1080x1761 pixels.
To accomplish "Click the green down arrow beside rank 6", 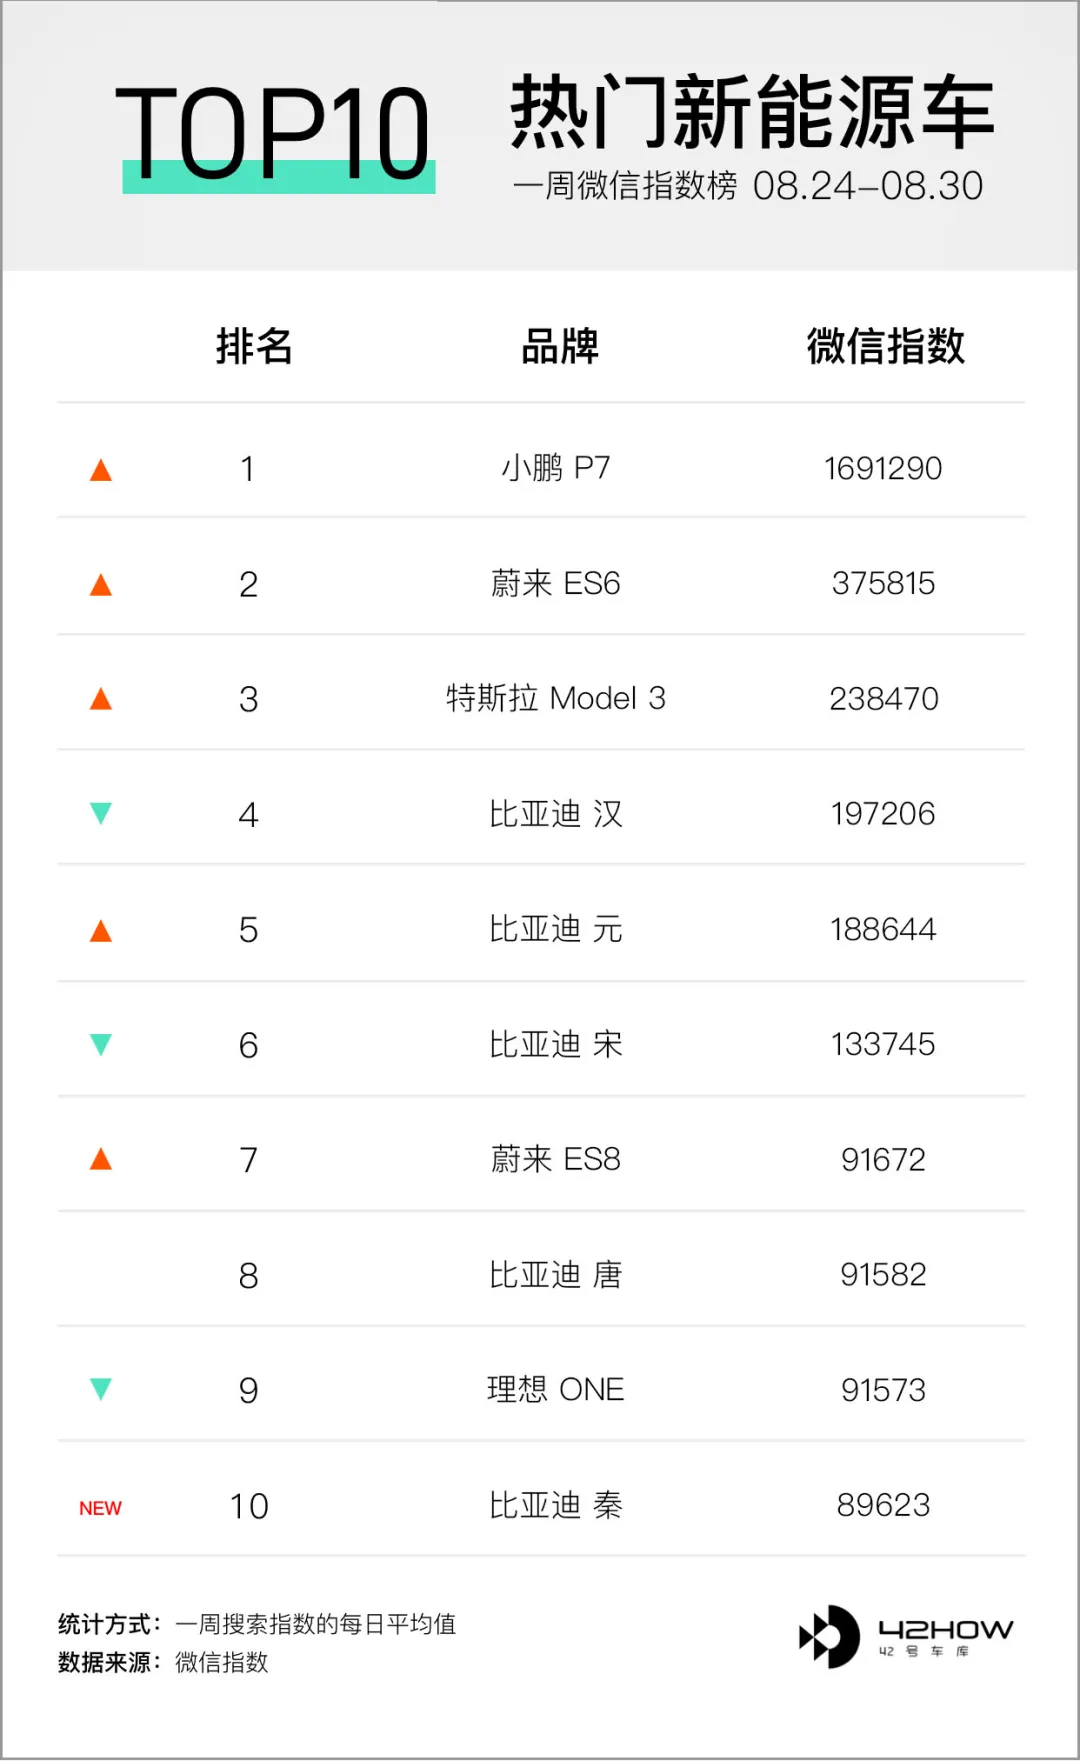I will tap(101, 1045).
